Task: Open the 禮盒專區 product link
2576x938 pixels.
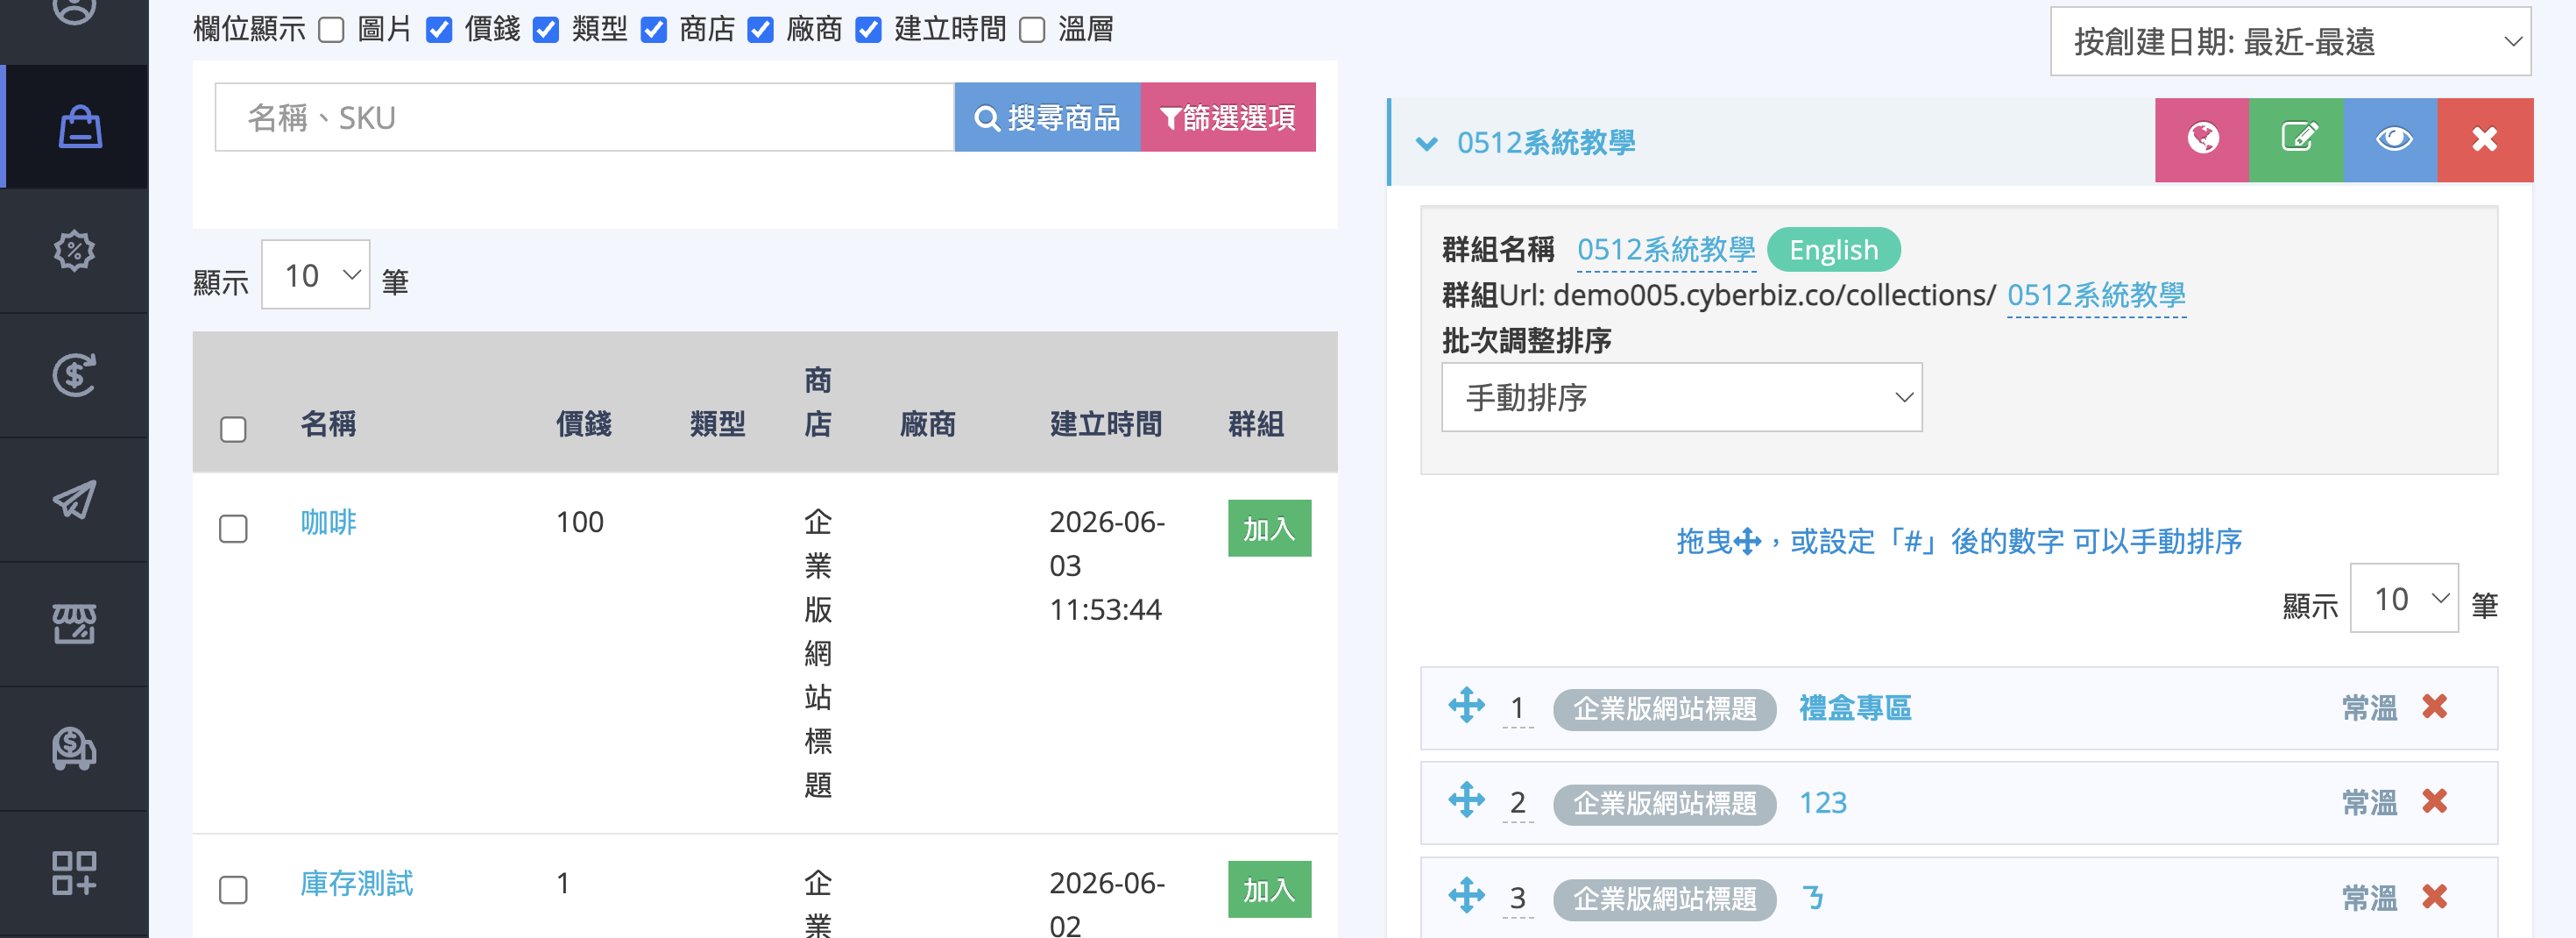Action: (x=1855, y=708)
